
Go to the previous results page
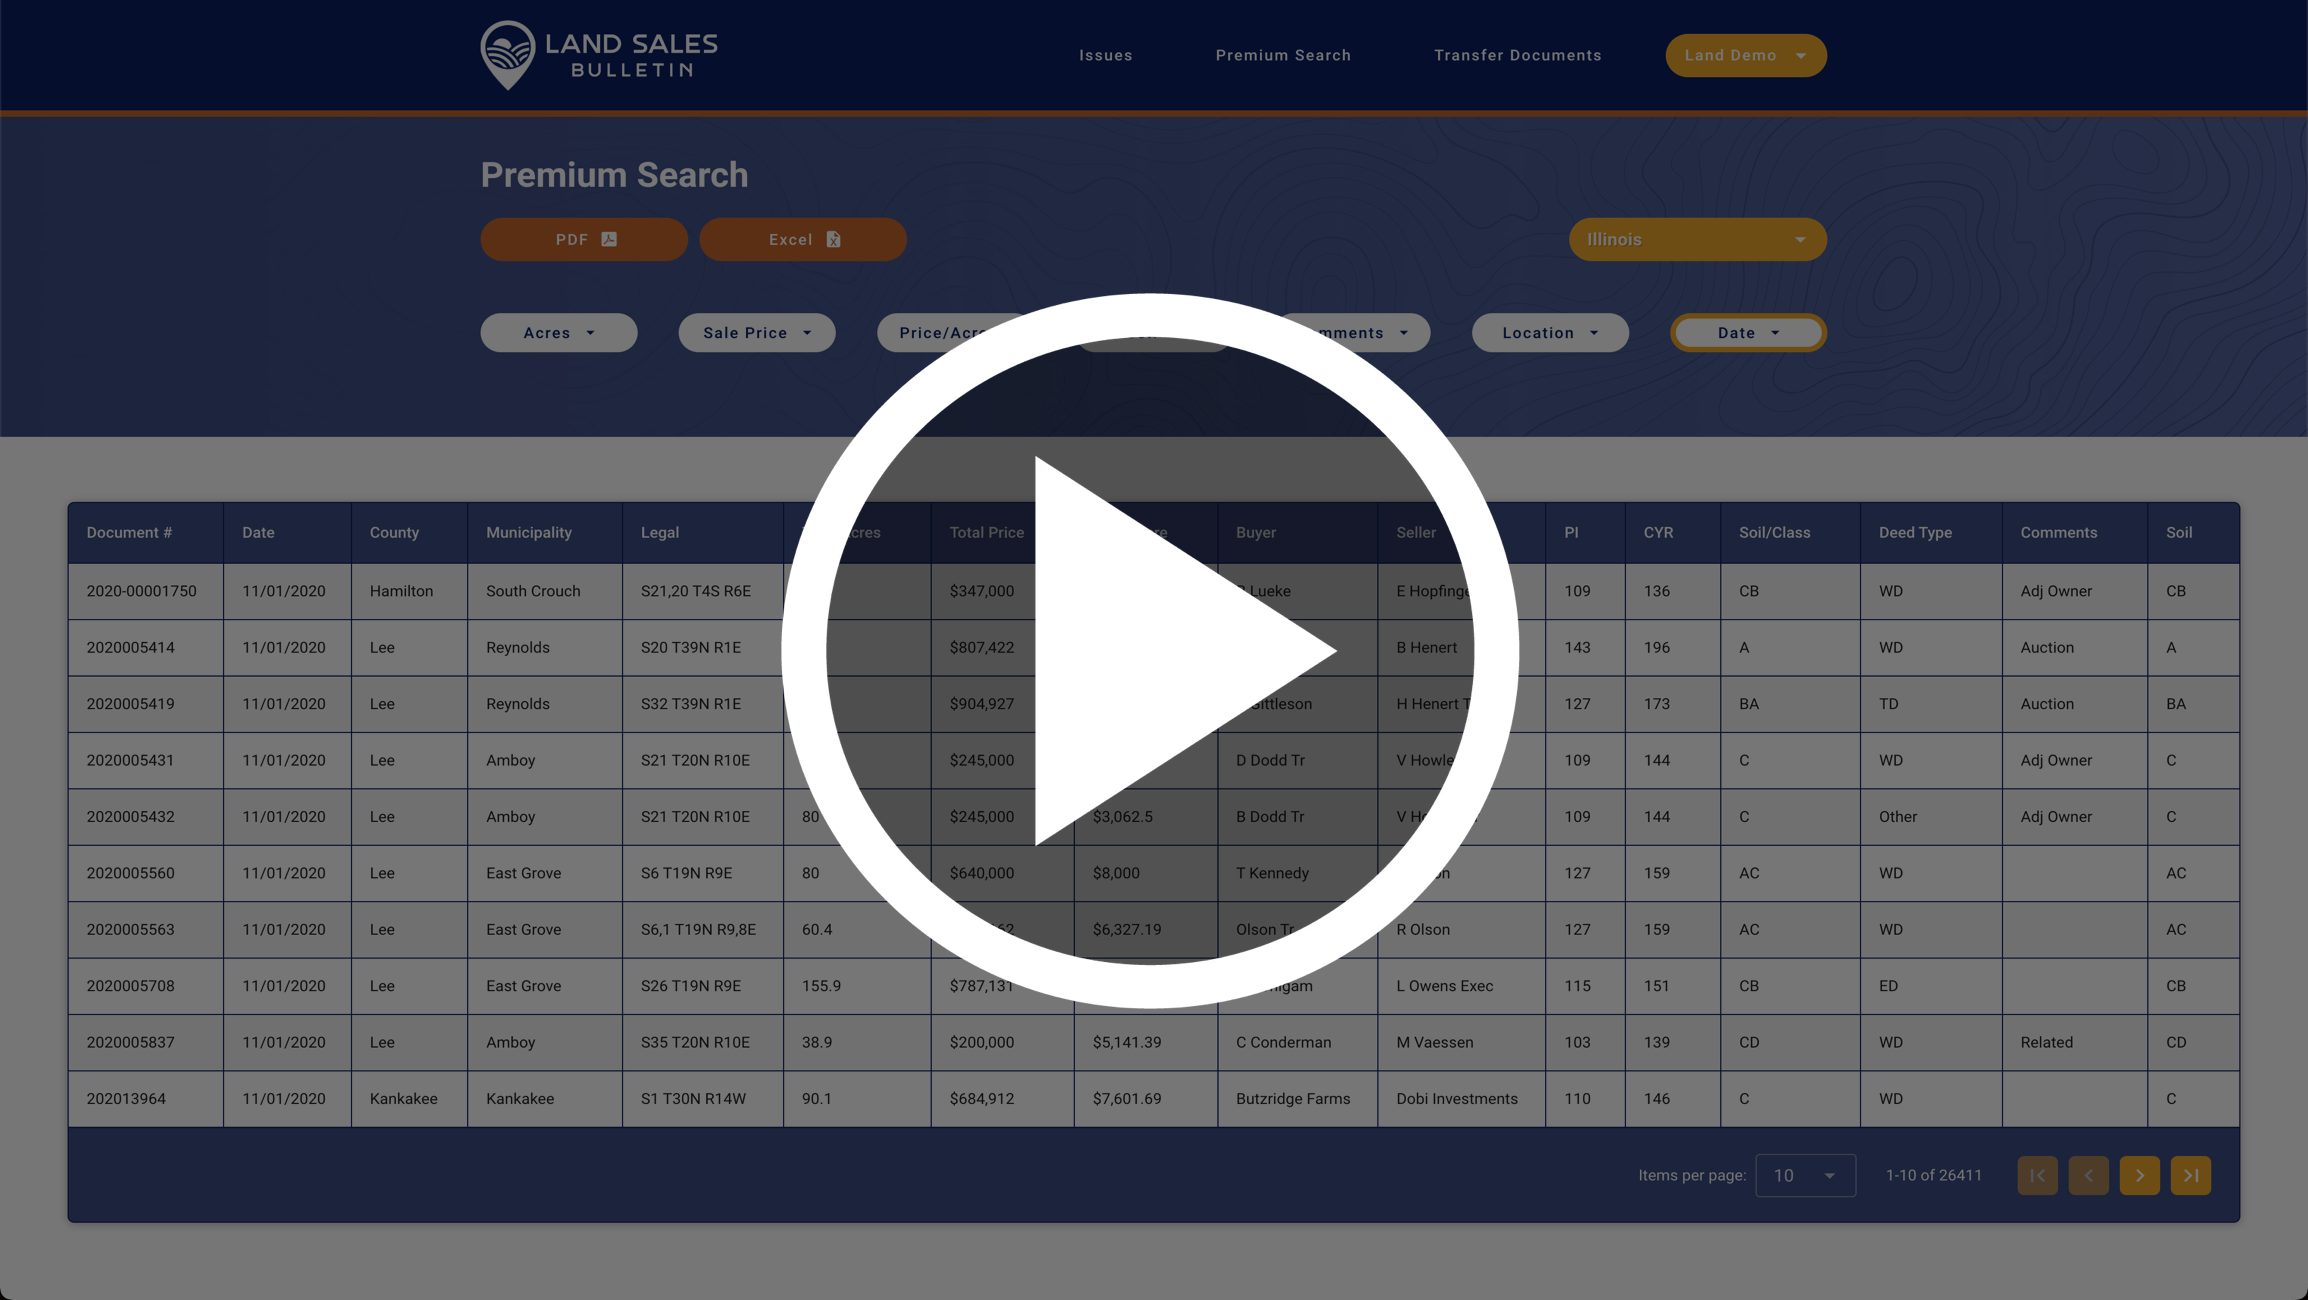(2088, 1175)
